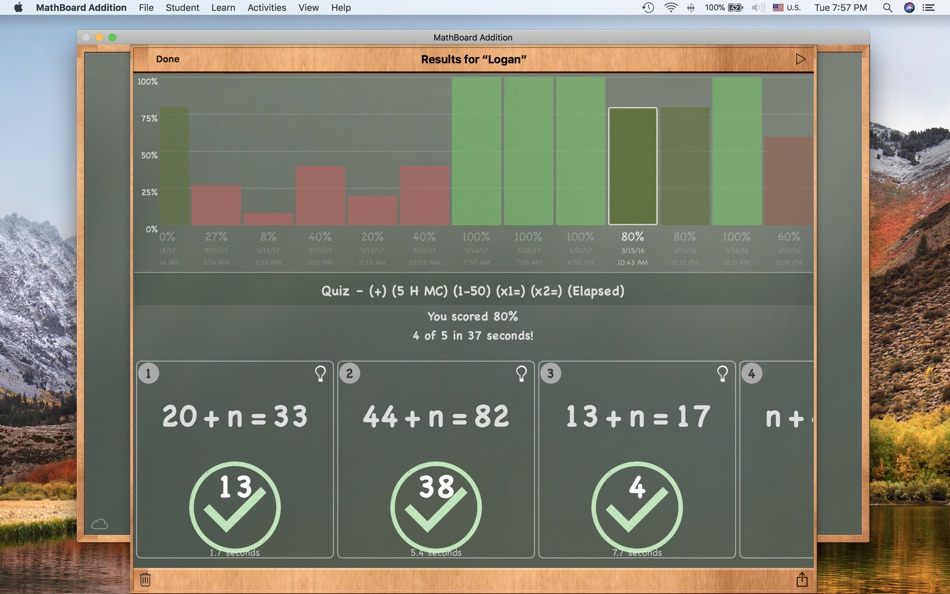Click the checkmark answer 13 circle
This screenshot has height=594, width=950.
coord(235,507)
